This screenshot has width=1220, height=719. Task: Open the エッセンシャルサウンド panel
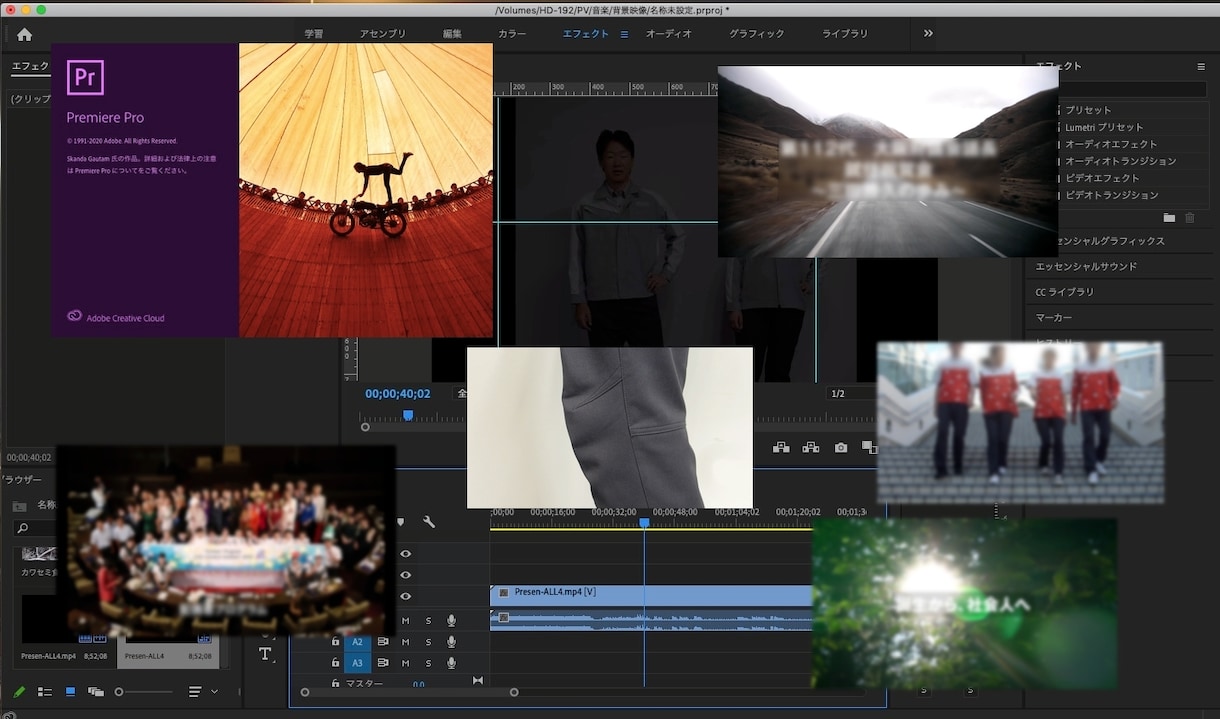coord(1086,267)
